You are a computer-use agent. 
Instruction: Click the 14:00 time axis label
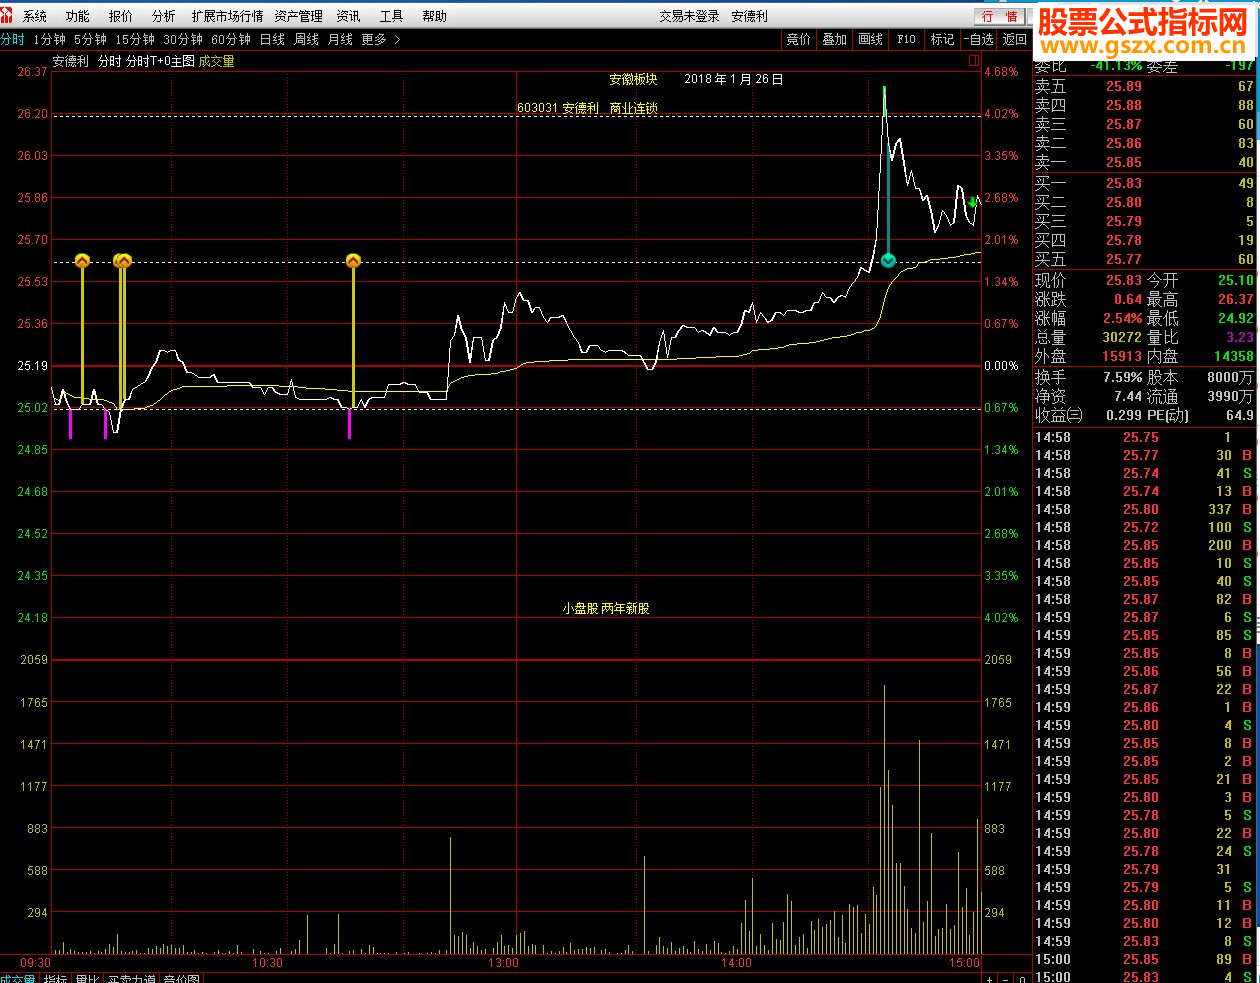736,963
